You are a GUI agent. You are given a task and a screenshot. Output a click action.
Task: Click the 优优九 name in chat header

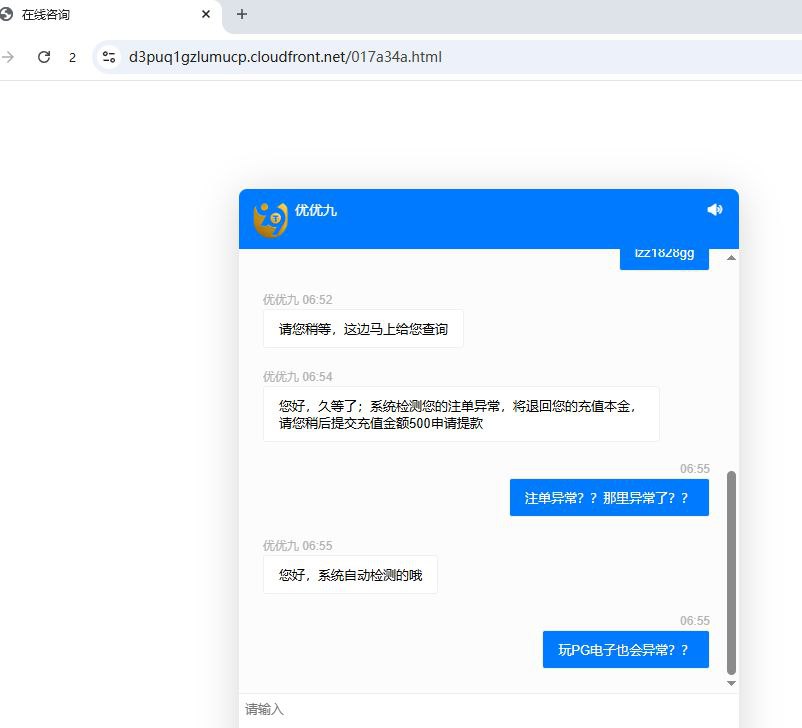pyautogui.click(x=316, y=210)
